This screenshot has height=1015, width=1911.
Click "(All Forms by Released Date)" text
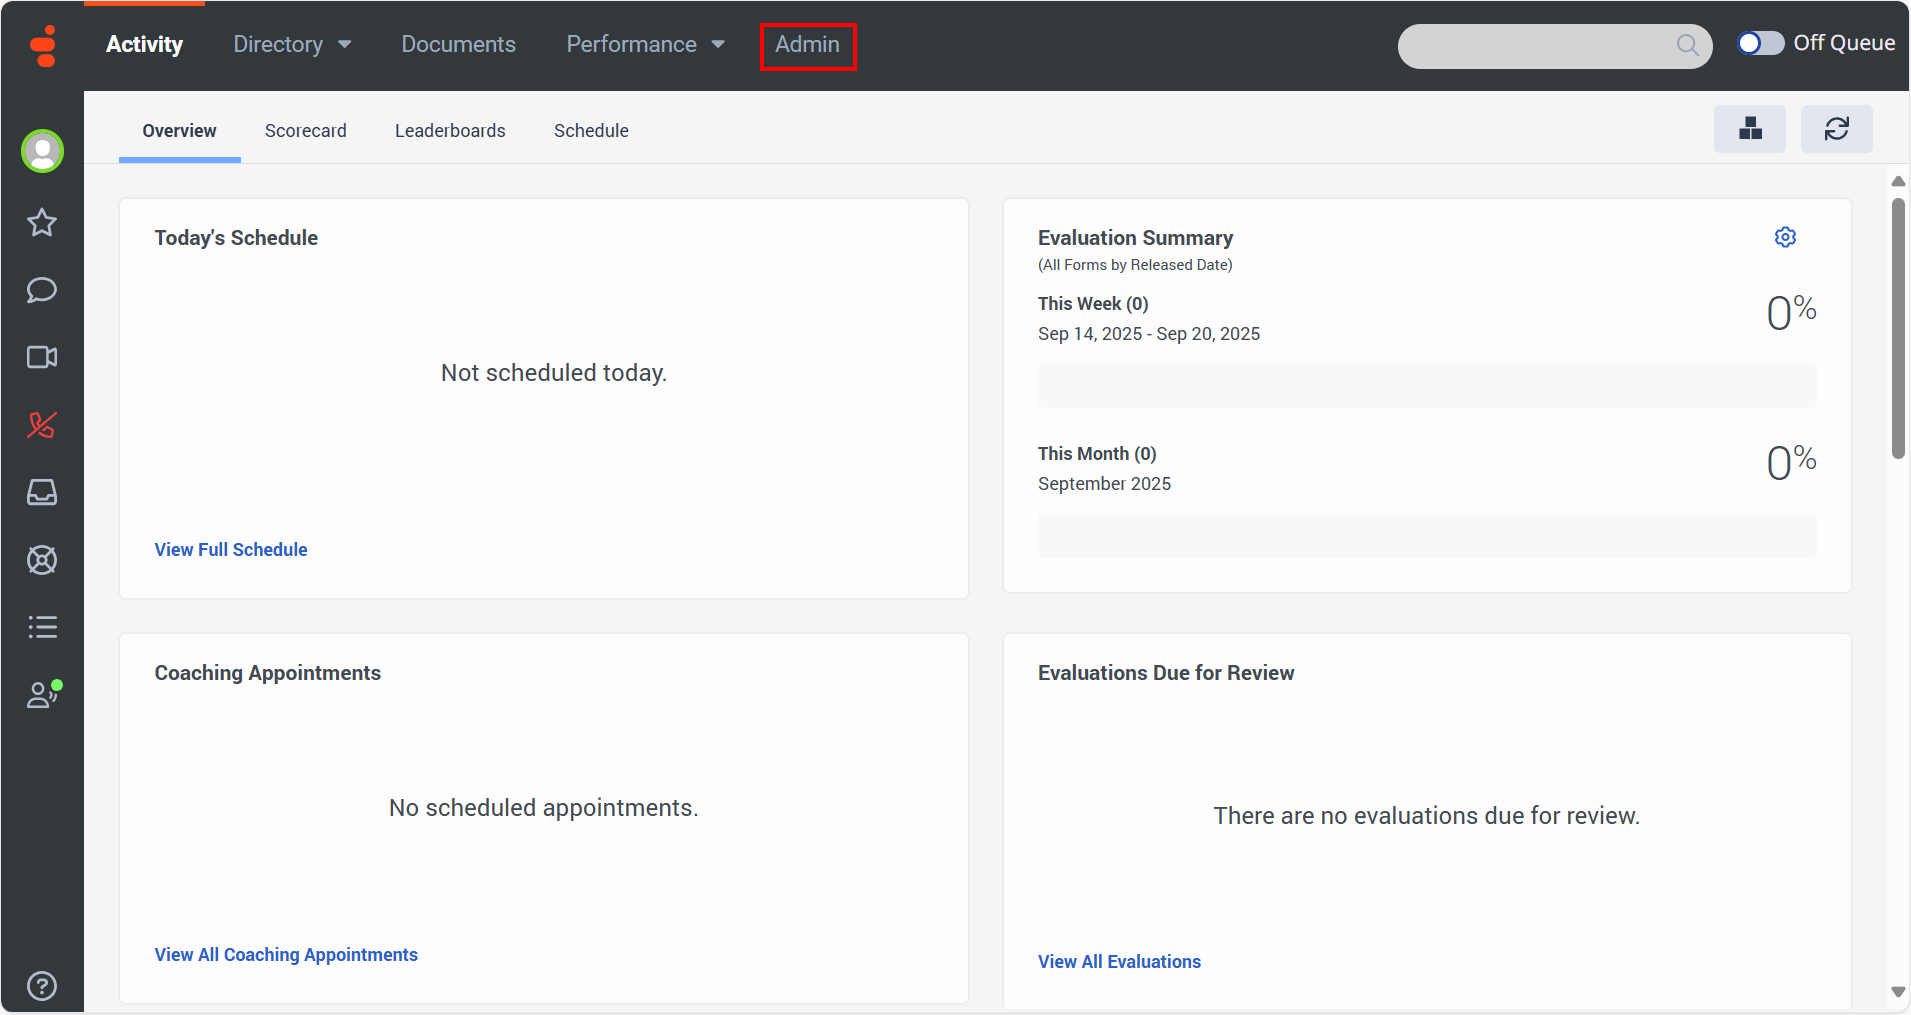coord(1135,265)
